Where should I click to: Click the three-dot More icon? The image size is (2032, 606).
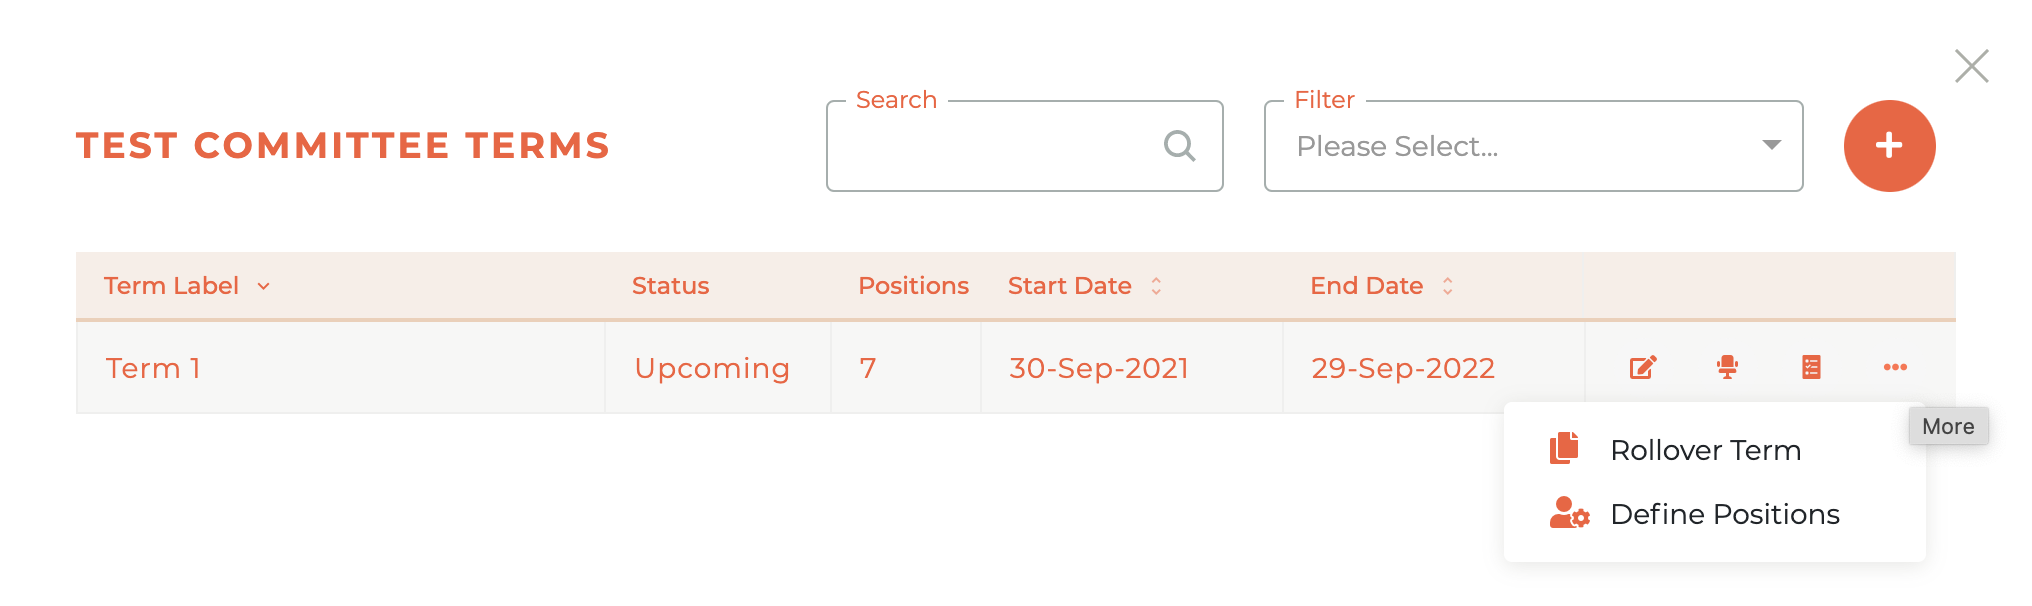[1895, 368]
